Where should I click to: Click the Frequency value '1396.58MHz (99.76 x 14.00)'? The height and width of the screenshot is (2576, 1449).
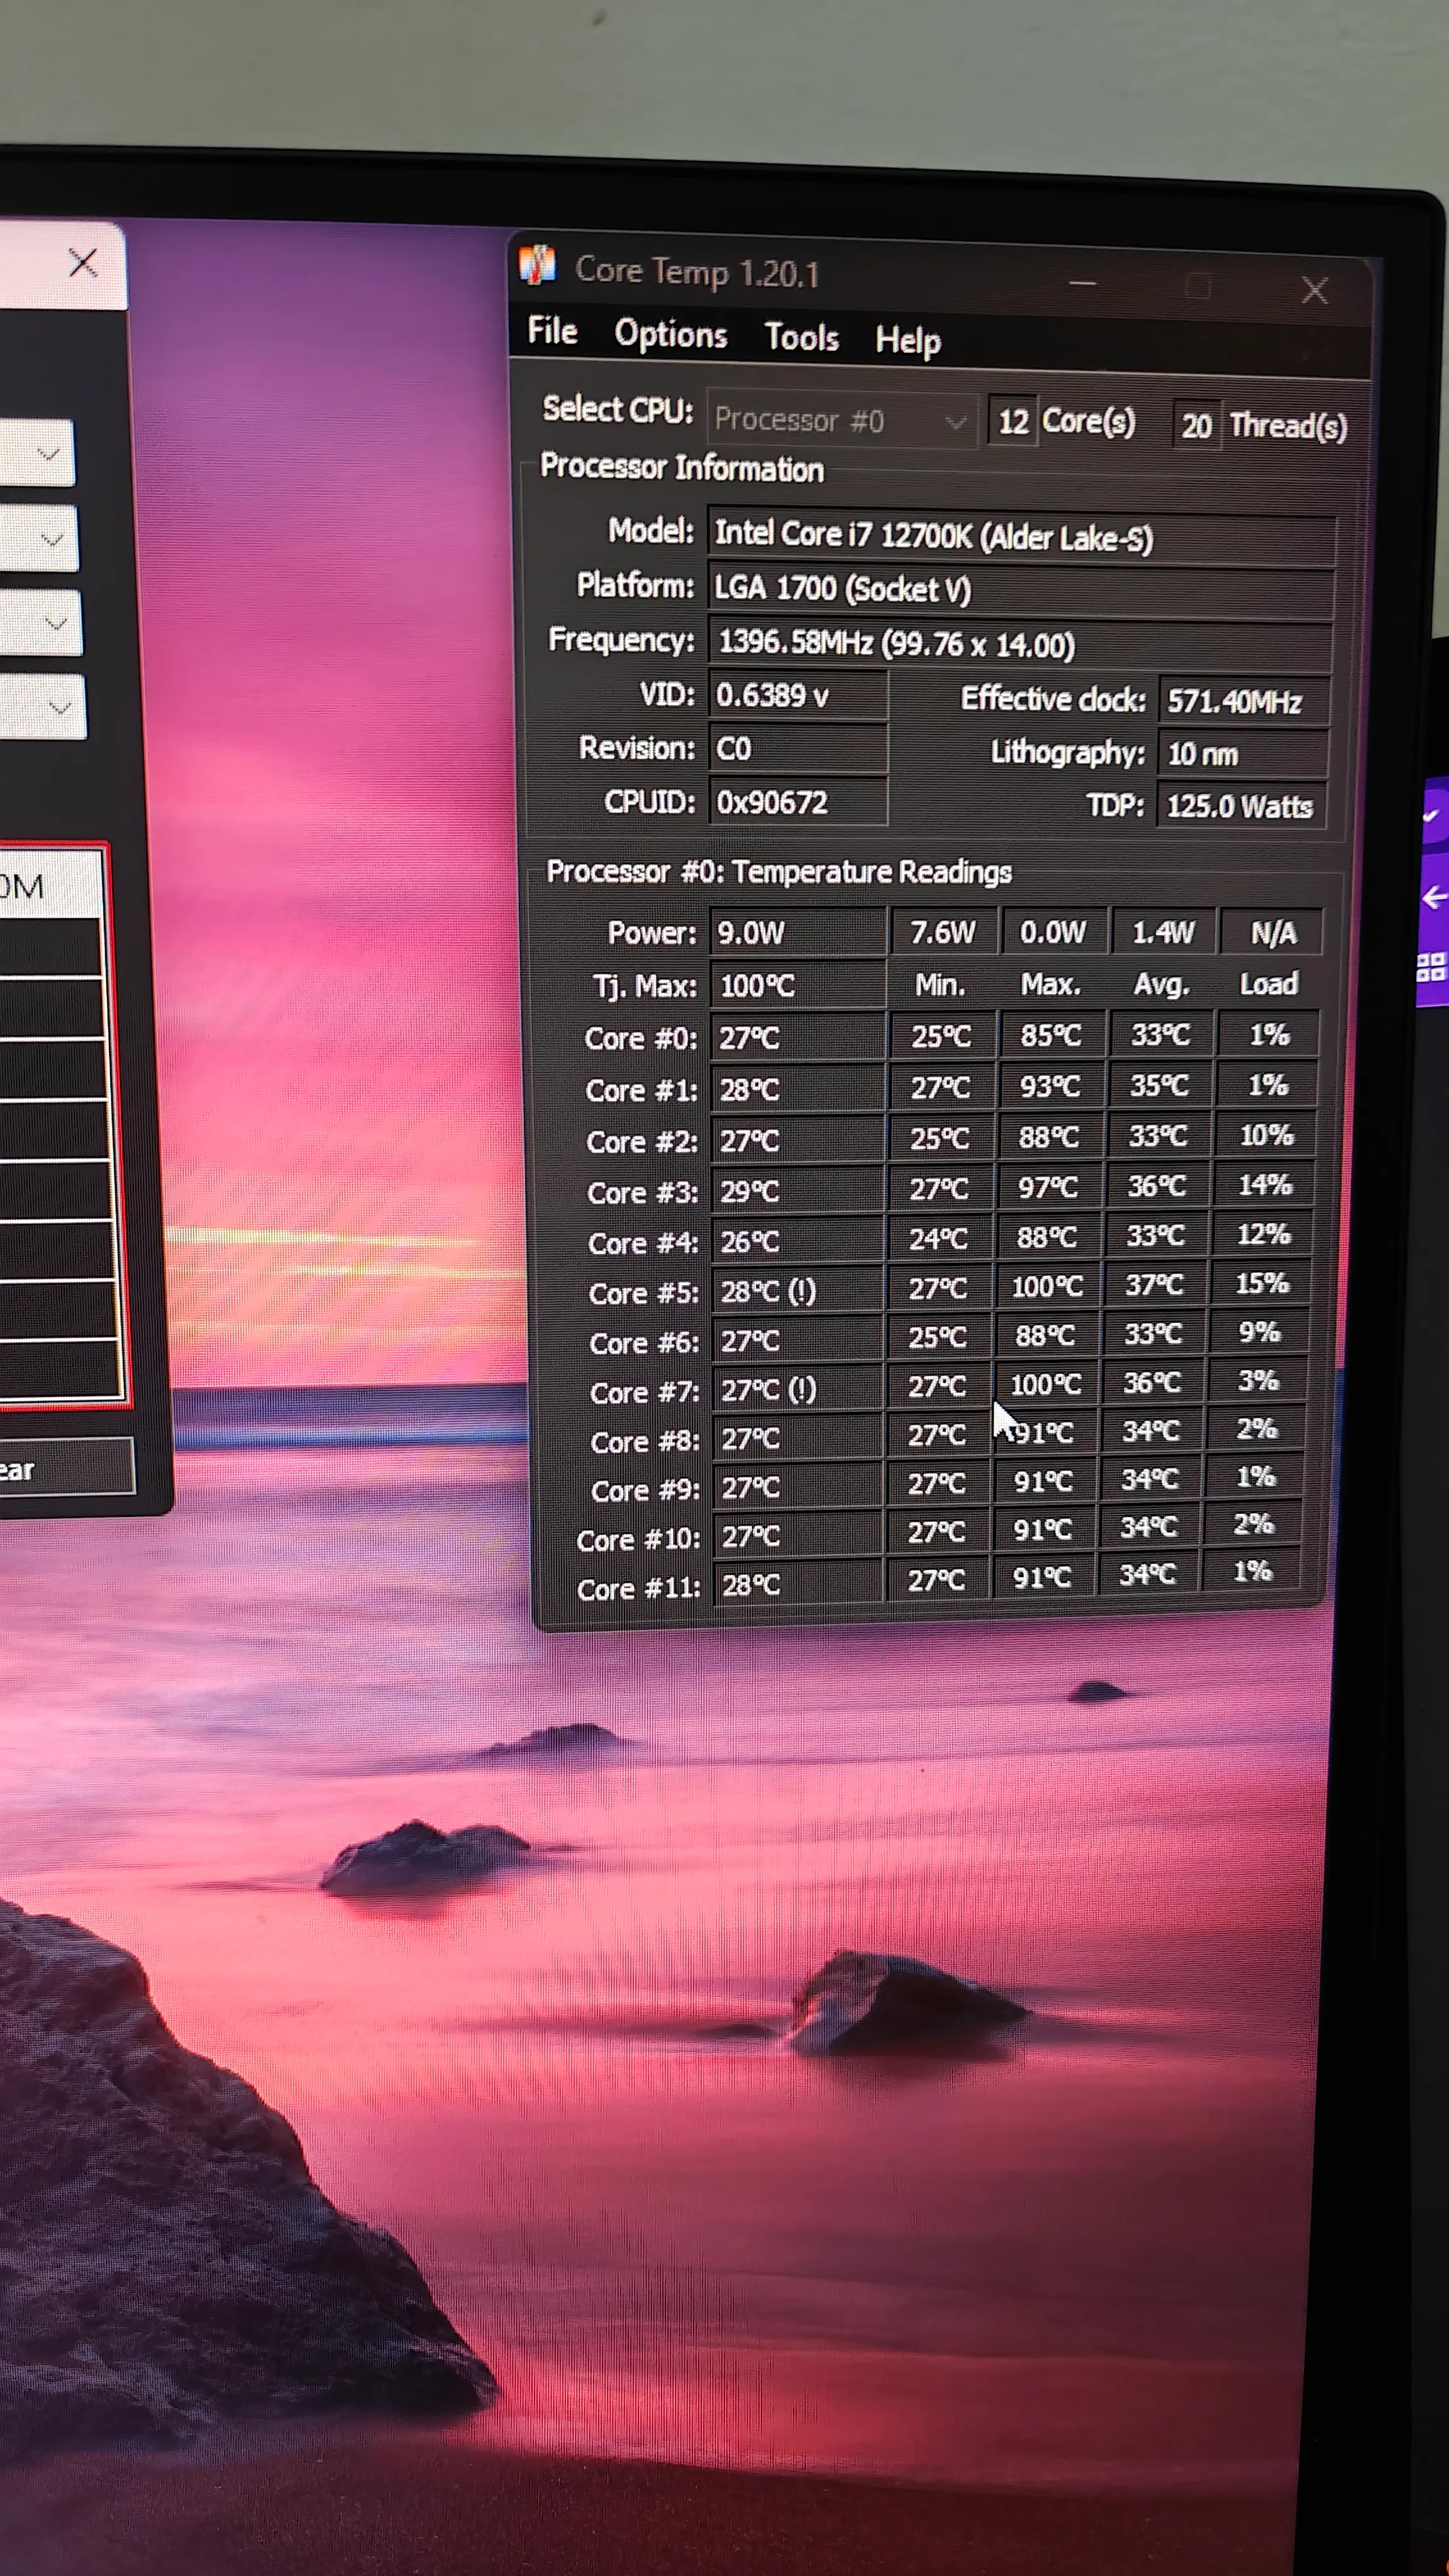pyautogui.click(x=1021, y=645)
